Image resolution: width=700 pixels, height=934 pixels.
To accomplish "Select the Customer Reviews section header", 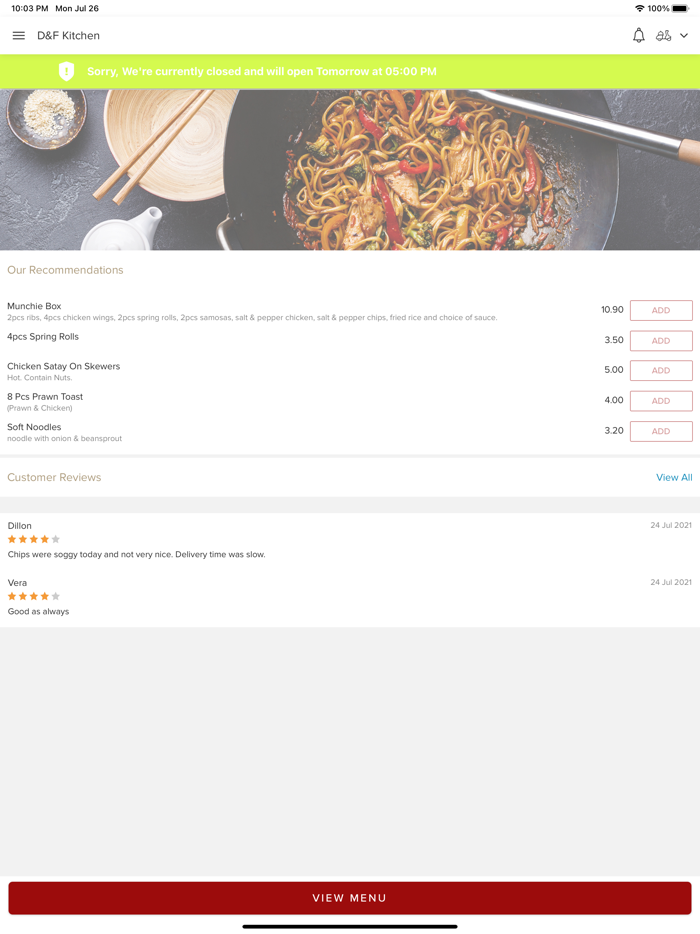I will 54,477.
